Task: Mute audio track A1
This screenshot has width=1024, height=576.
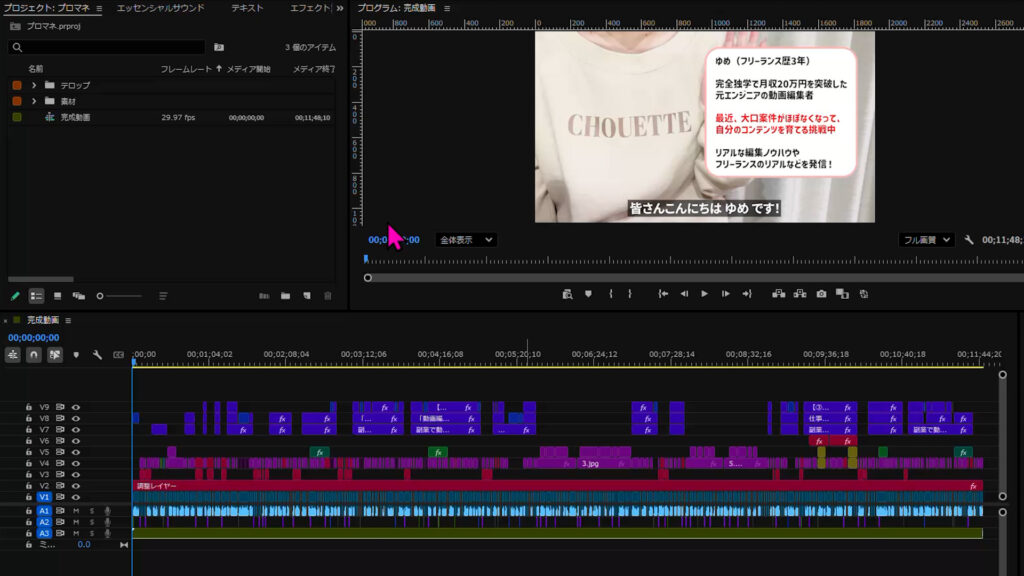Action: pyautogui.click(x=75, y=511)
